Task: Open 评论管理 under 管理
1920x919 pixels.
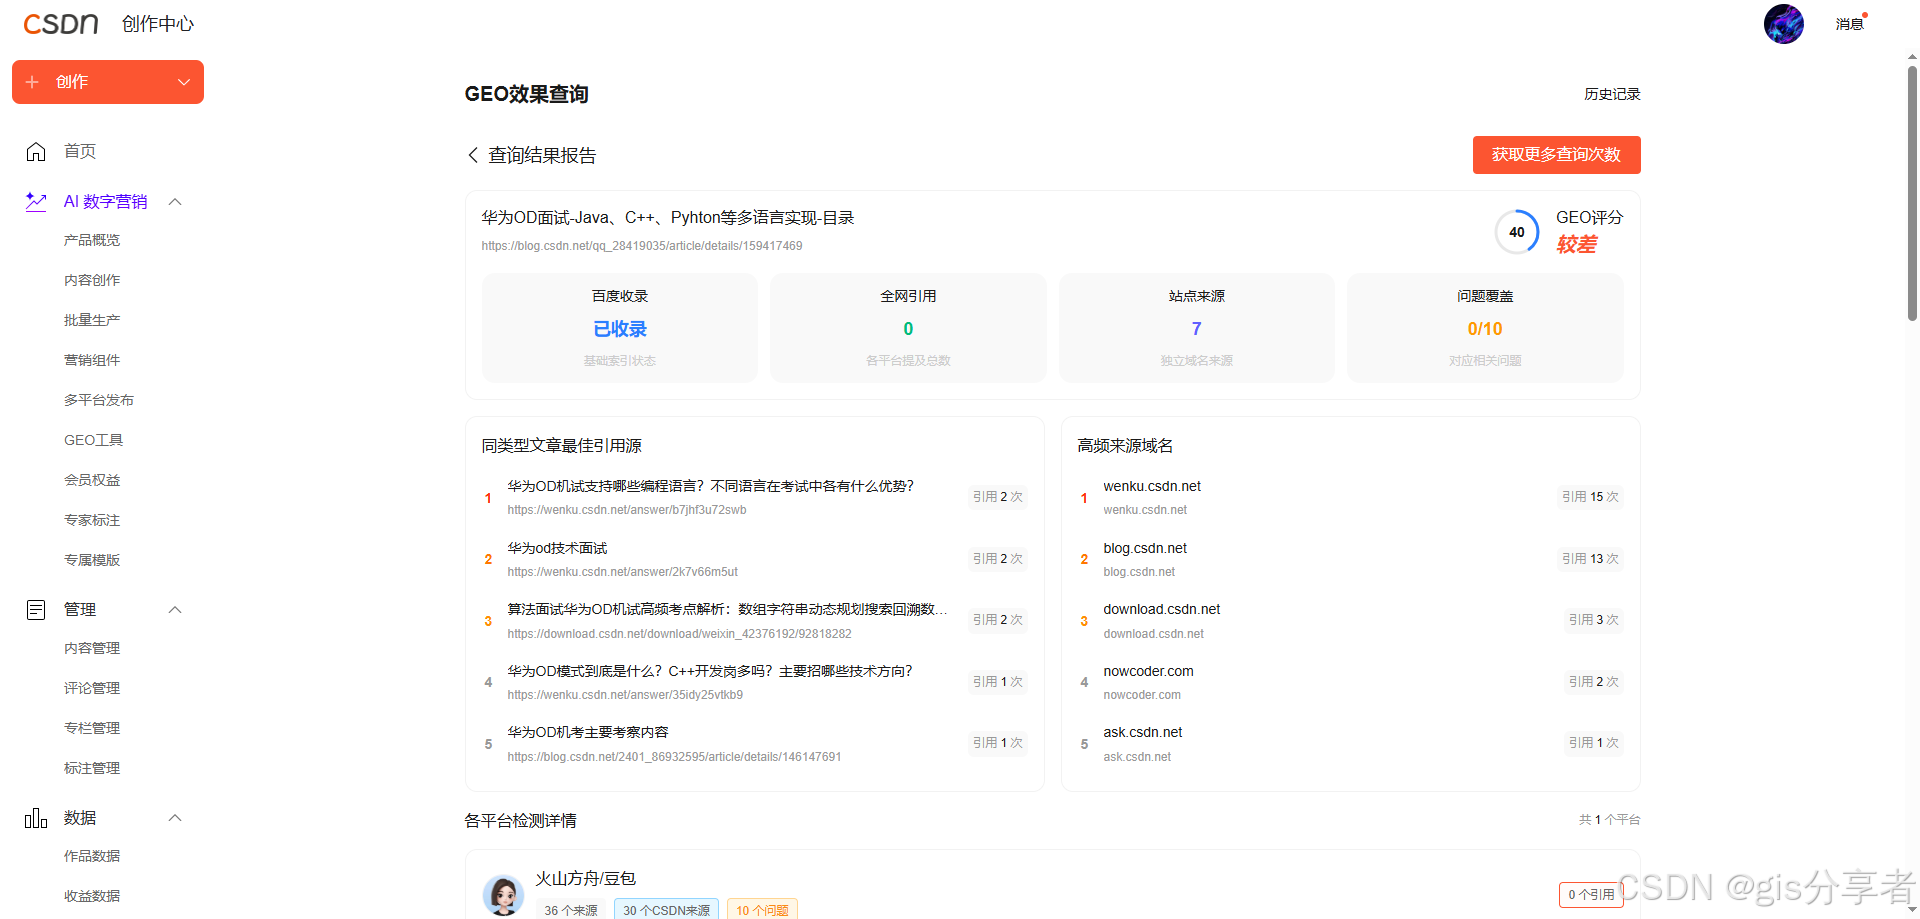Action: [92, 688]
